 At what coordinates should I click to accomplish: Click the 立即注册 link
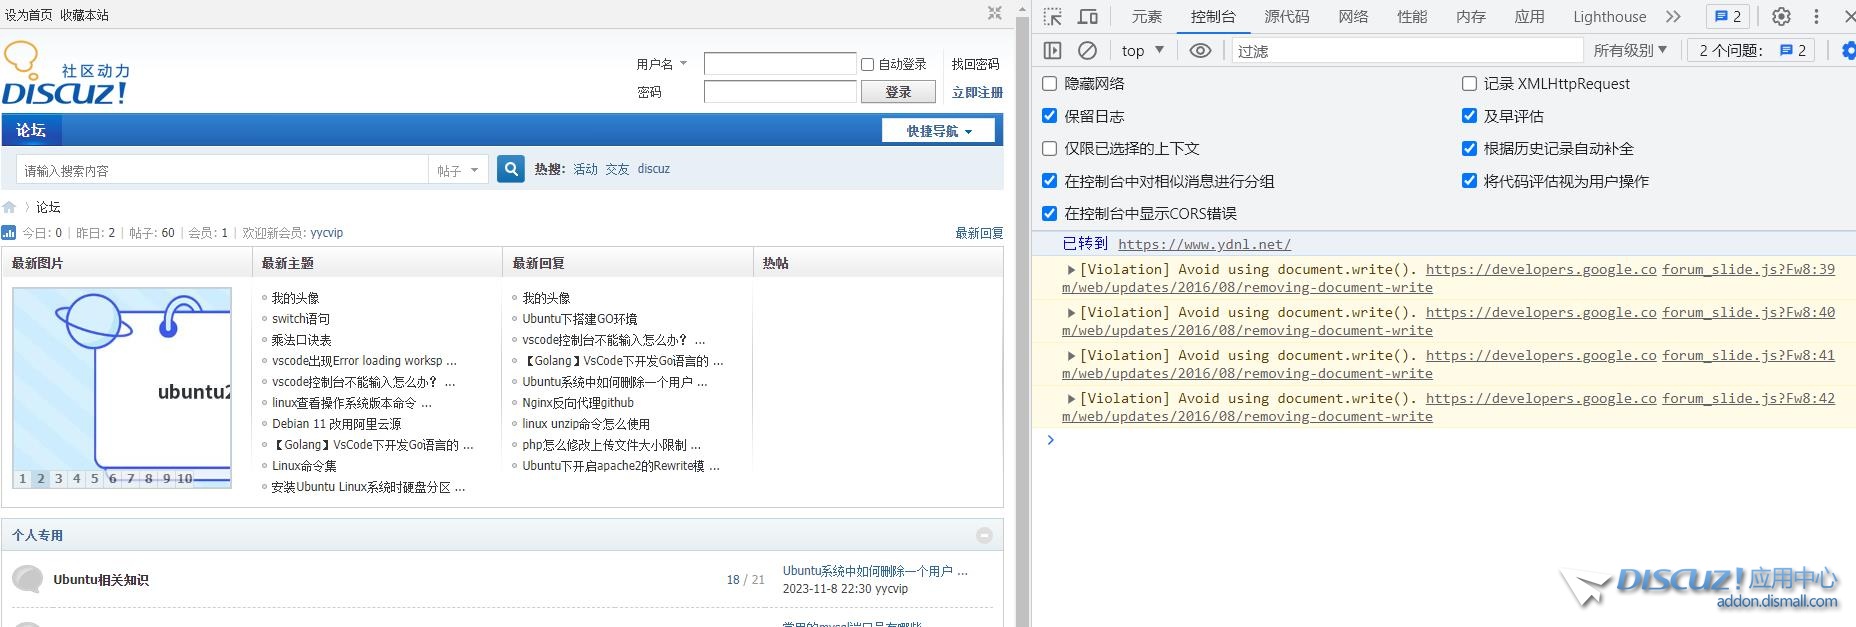coord(977,92)
